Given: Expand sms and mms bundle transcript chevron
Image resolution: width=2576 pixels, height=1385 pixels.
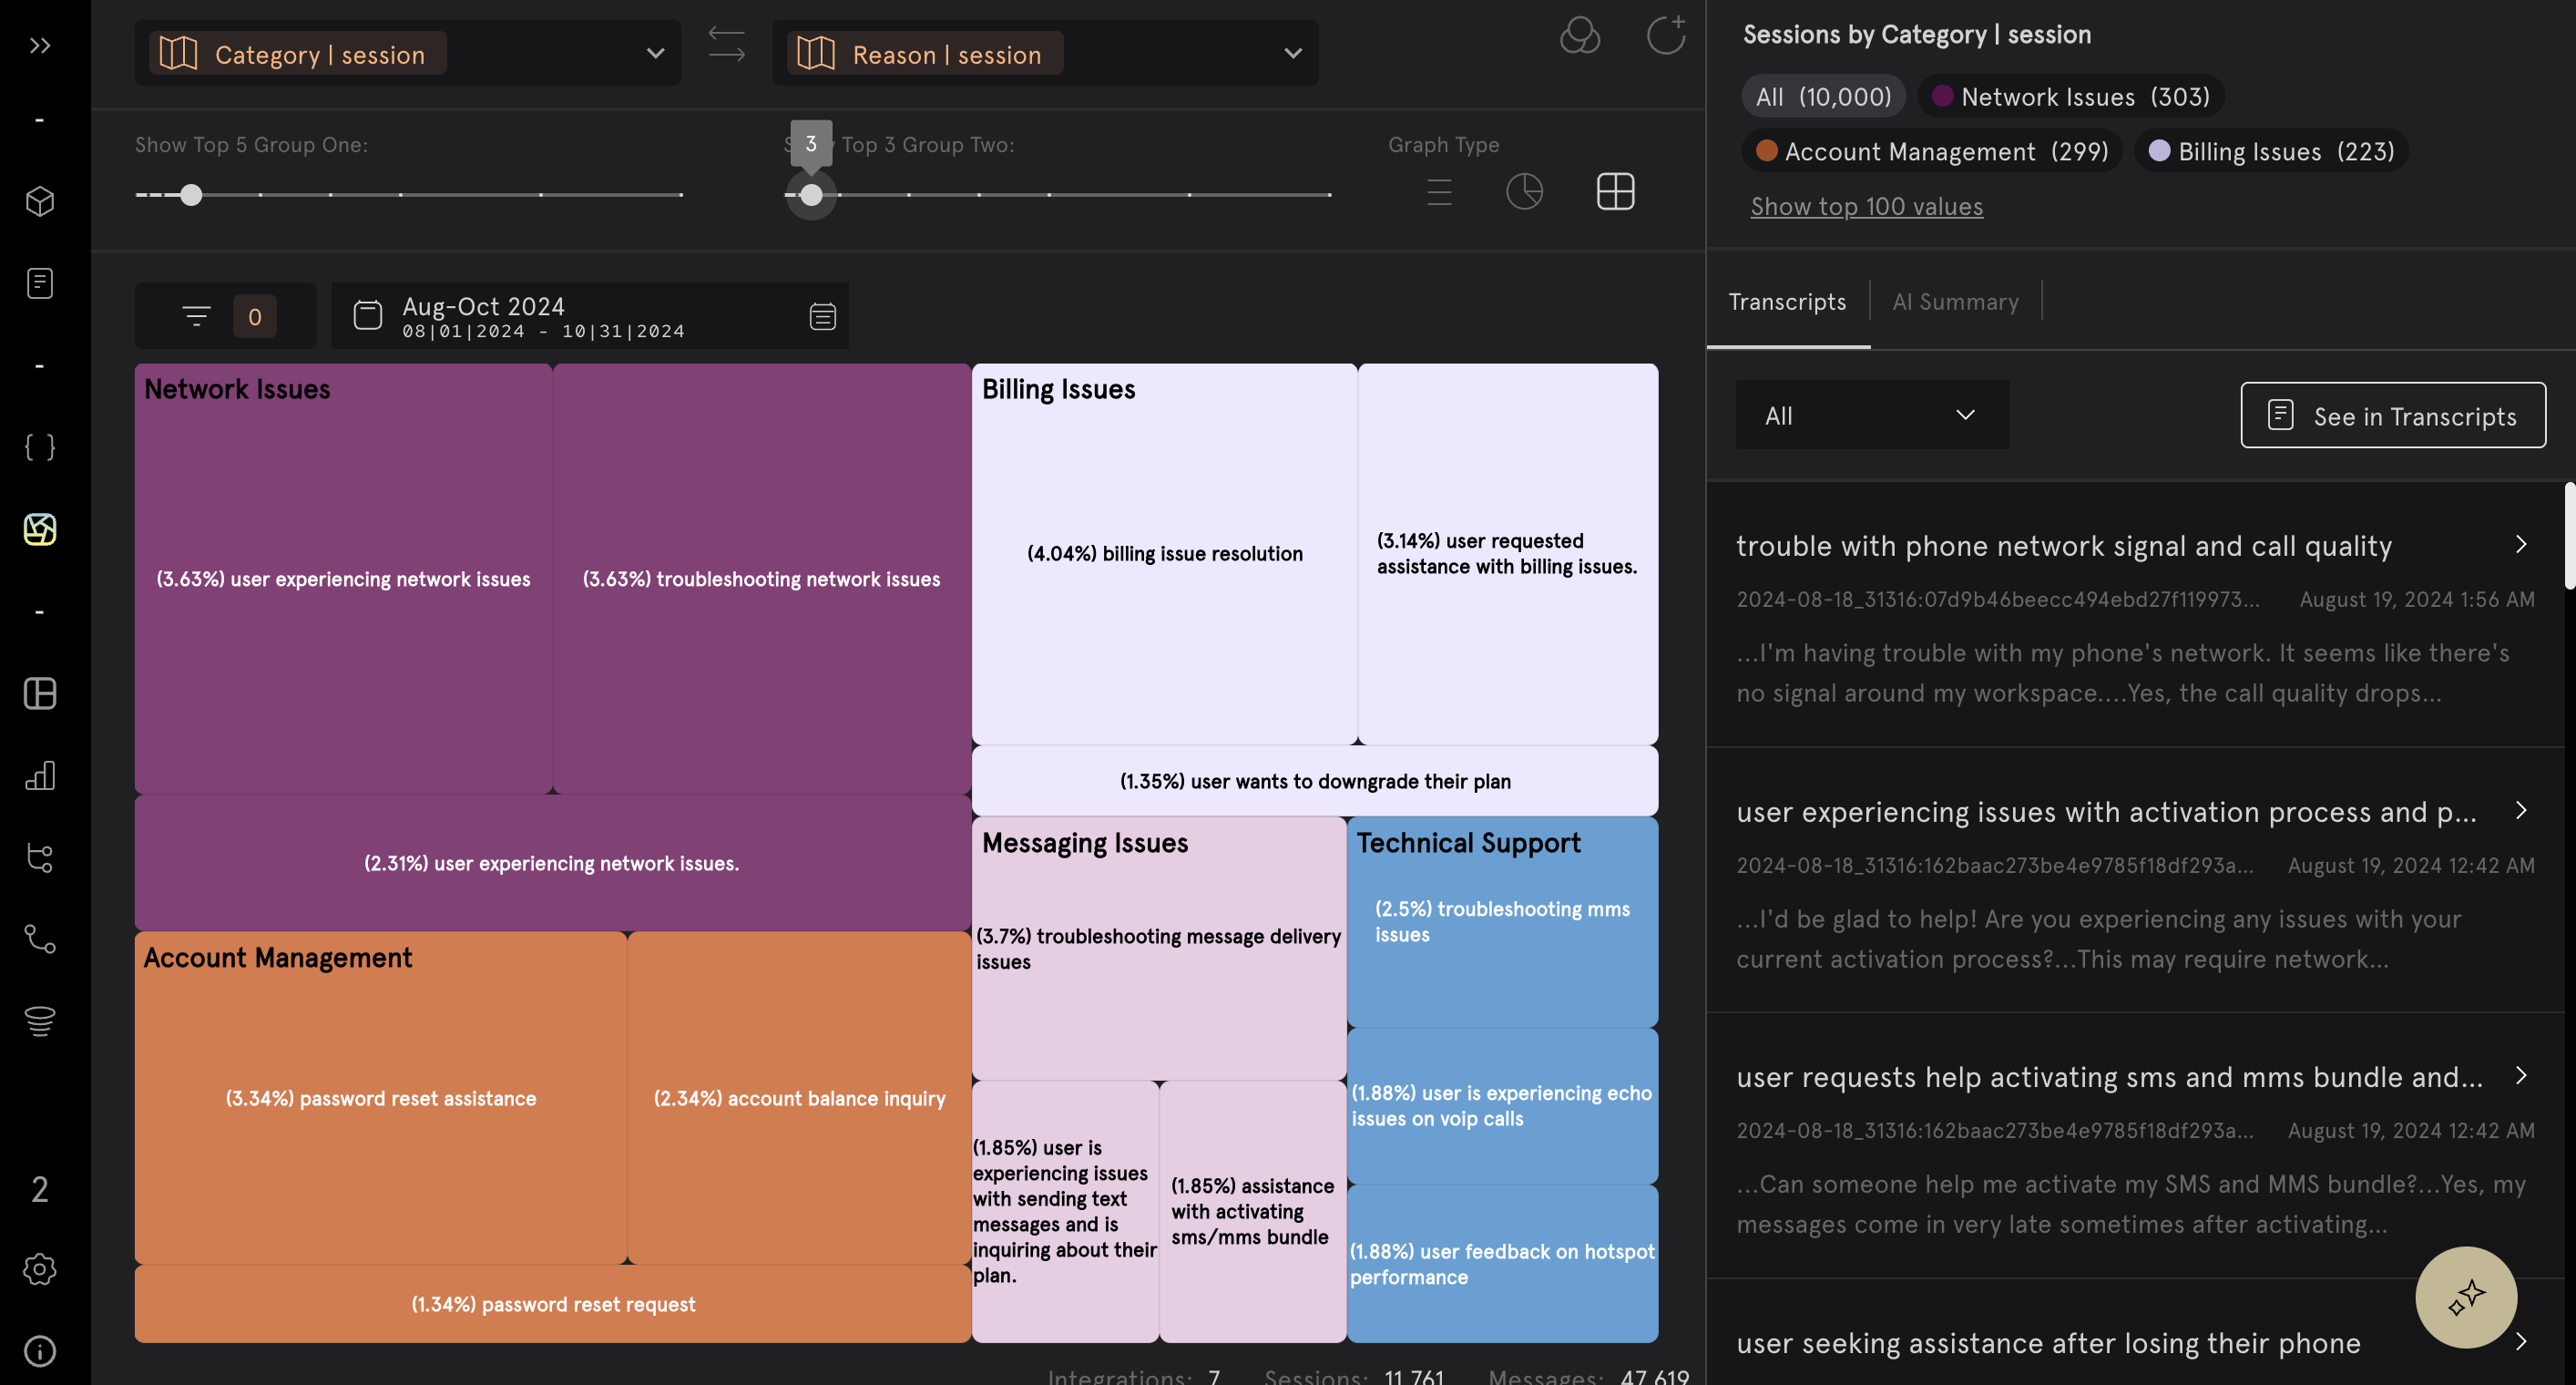Looking at the screenshot, I should point(2521,1075).
